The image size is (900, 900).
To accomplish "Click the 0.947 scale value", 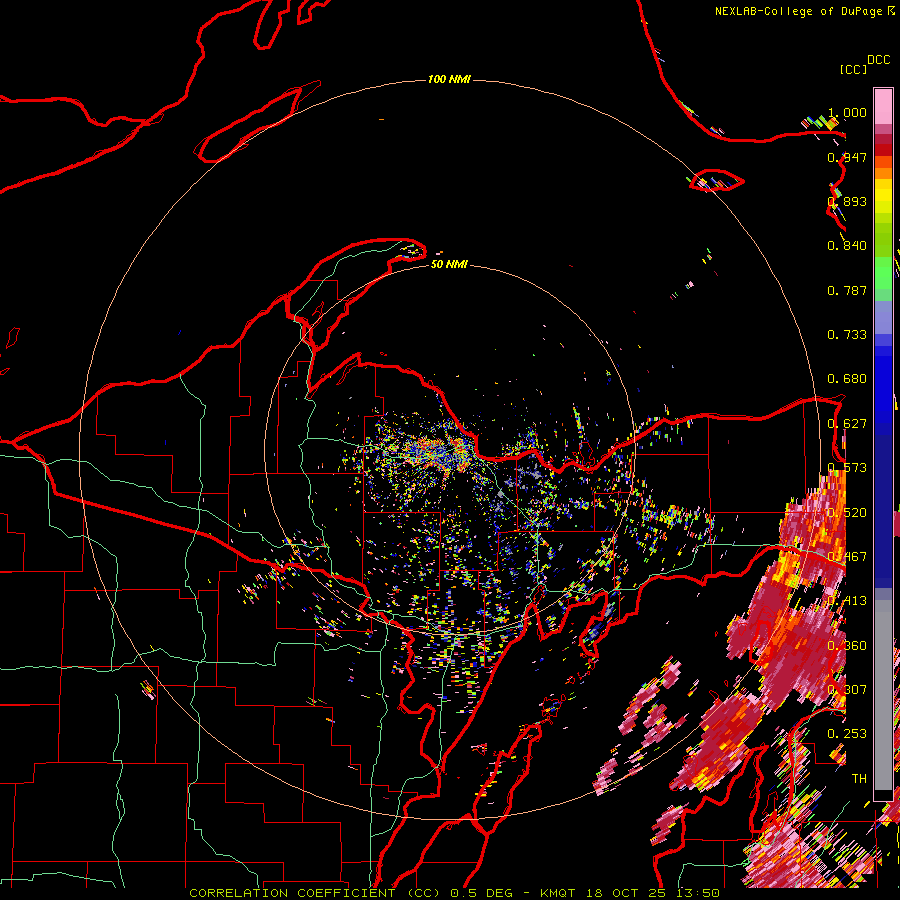I will (x=847, y=157).
